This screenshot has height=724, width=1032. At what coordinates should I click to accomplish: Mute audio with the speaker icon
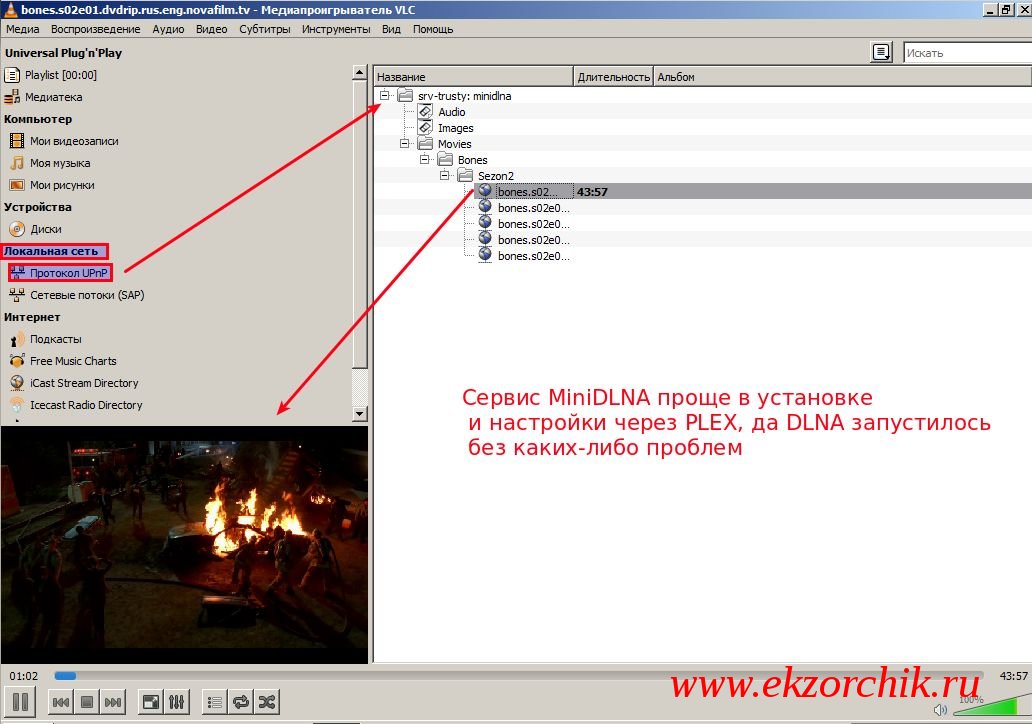940,710
